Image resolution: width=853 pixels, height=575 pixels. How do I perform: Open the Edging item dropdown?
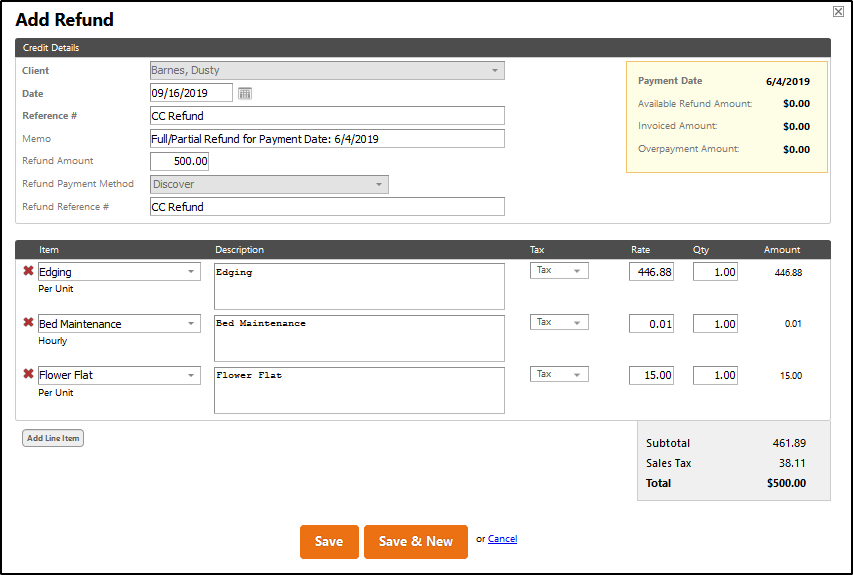tap(191, 272)
